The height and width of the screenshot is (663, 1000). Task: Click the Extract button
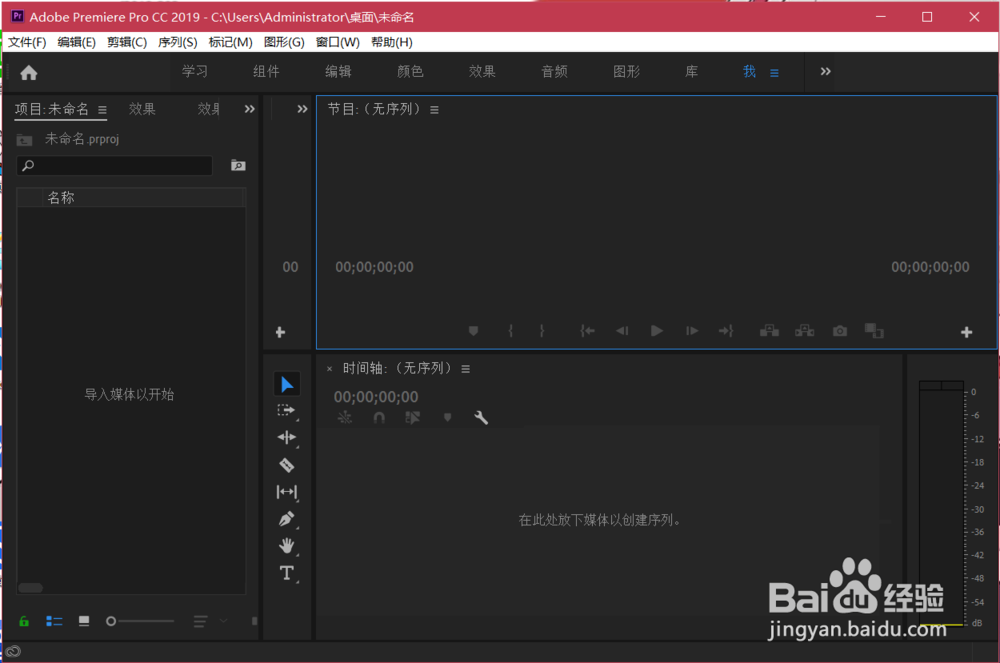[804, 331]
